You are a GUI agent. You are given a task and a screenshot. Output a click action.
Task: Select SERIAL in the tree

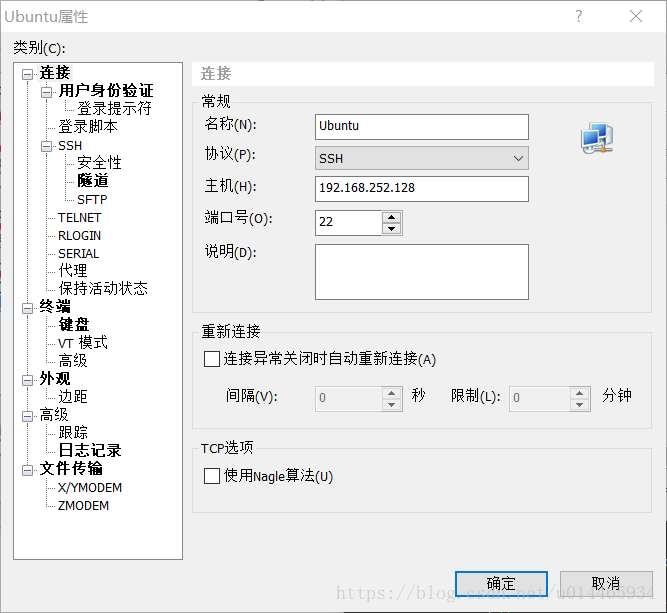[x=79, y=254]
